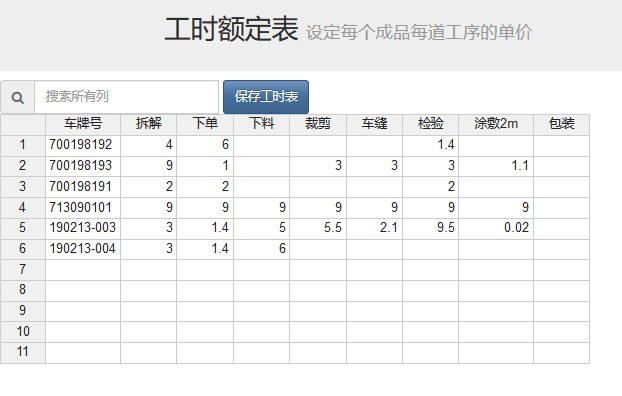622x396 pixels.
Task: Click the 检验 cell showing 1.4
Action: tap(430, 146)
